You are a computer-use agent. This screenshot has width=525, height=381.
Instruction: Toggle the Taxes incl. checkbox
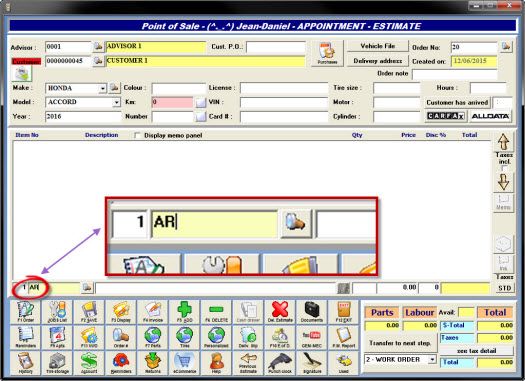pyautogui.click(x=504, y=168)
